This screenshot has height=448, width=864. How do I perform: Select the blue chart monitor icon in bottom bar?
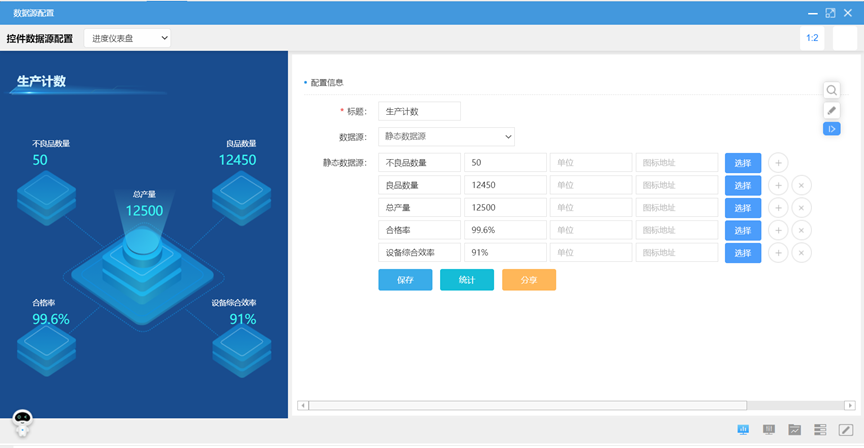(743, 429)
